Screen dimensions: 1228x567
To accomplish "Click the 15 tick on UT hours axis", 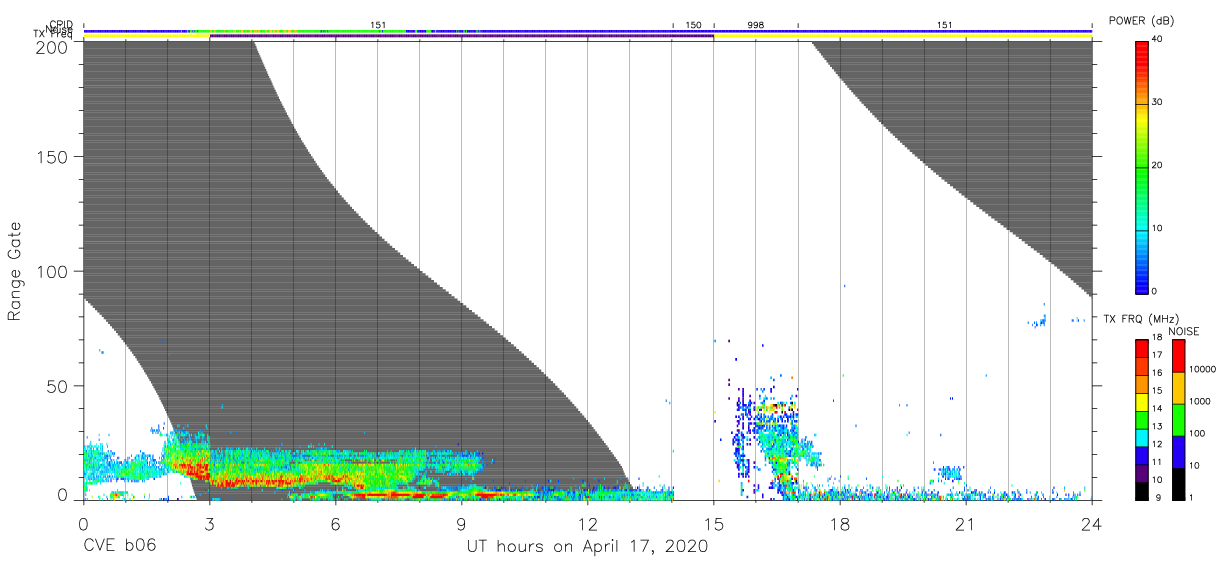I will (714, 523).
